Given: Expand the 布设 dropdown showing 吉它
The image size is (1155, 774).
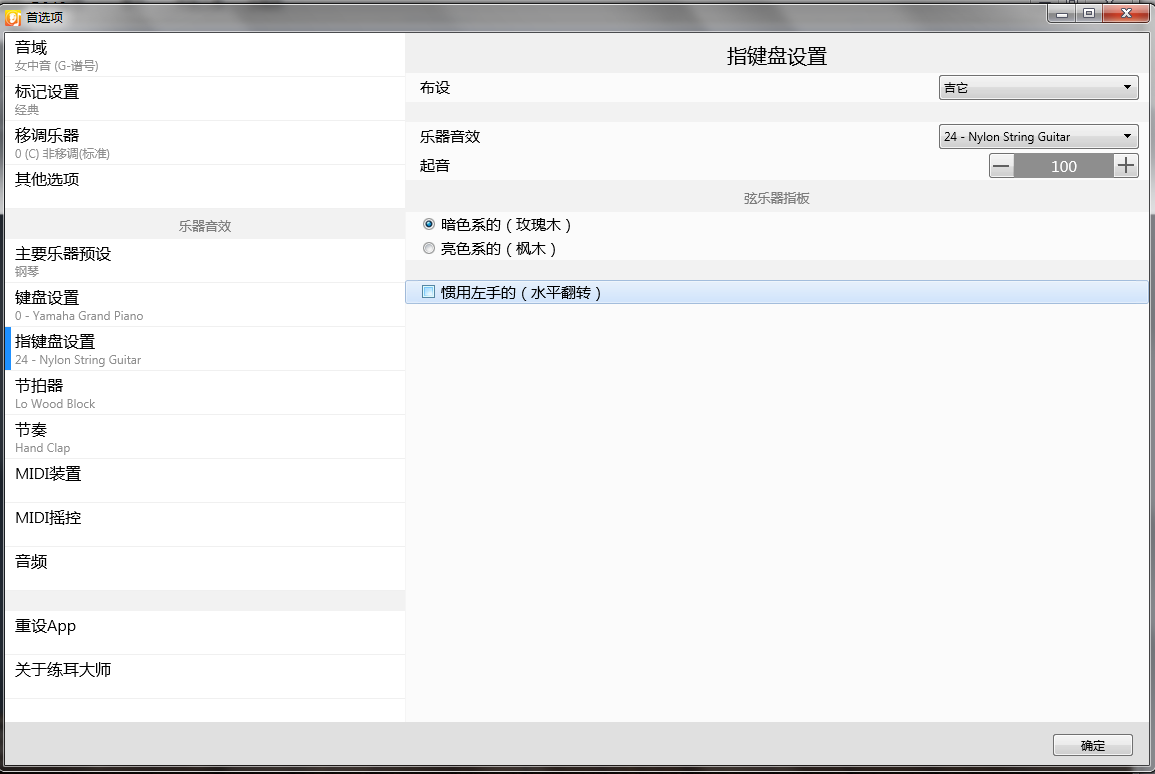Looking at the screenshot, I should [1039, 88].
